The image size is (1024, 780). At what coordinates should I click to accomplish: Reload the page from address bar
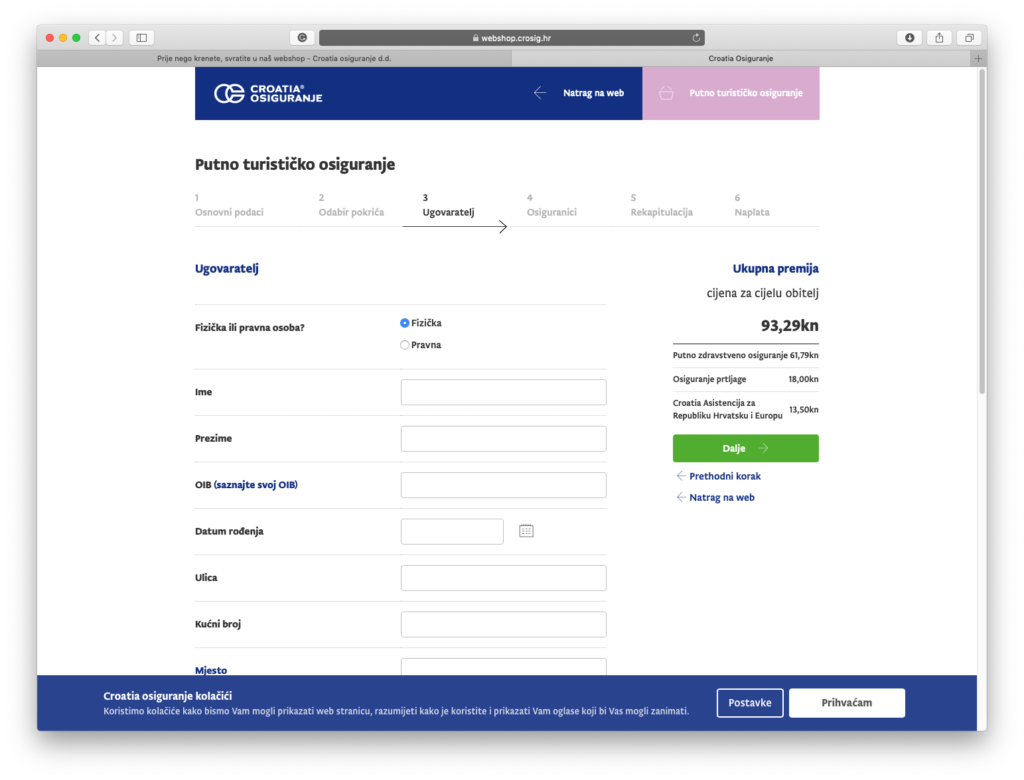pyautogui.click(x=696, y=38)
